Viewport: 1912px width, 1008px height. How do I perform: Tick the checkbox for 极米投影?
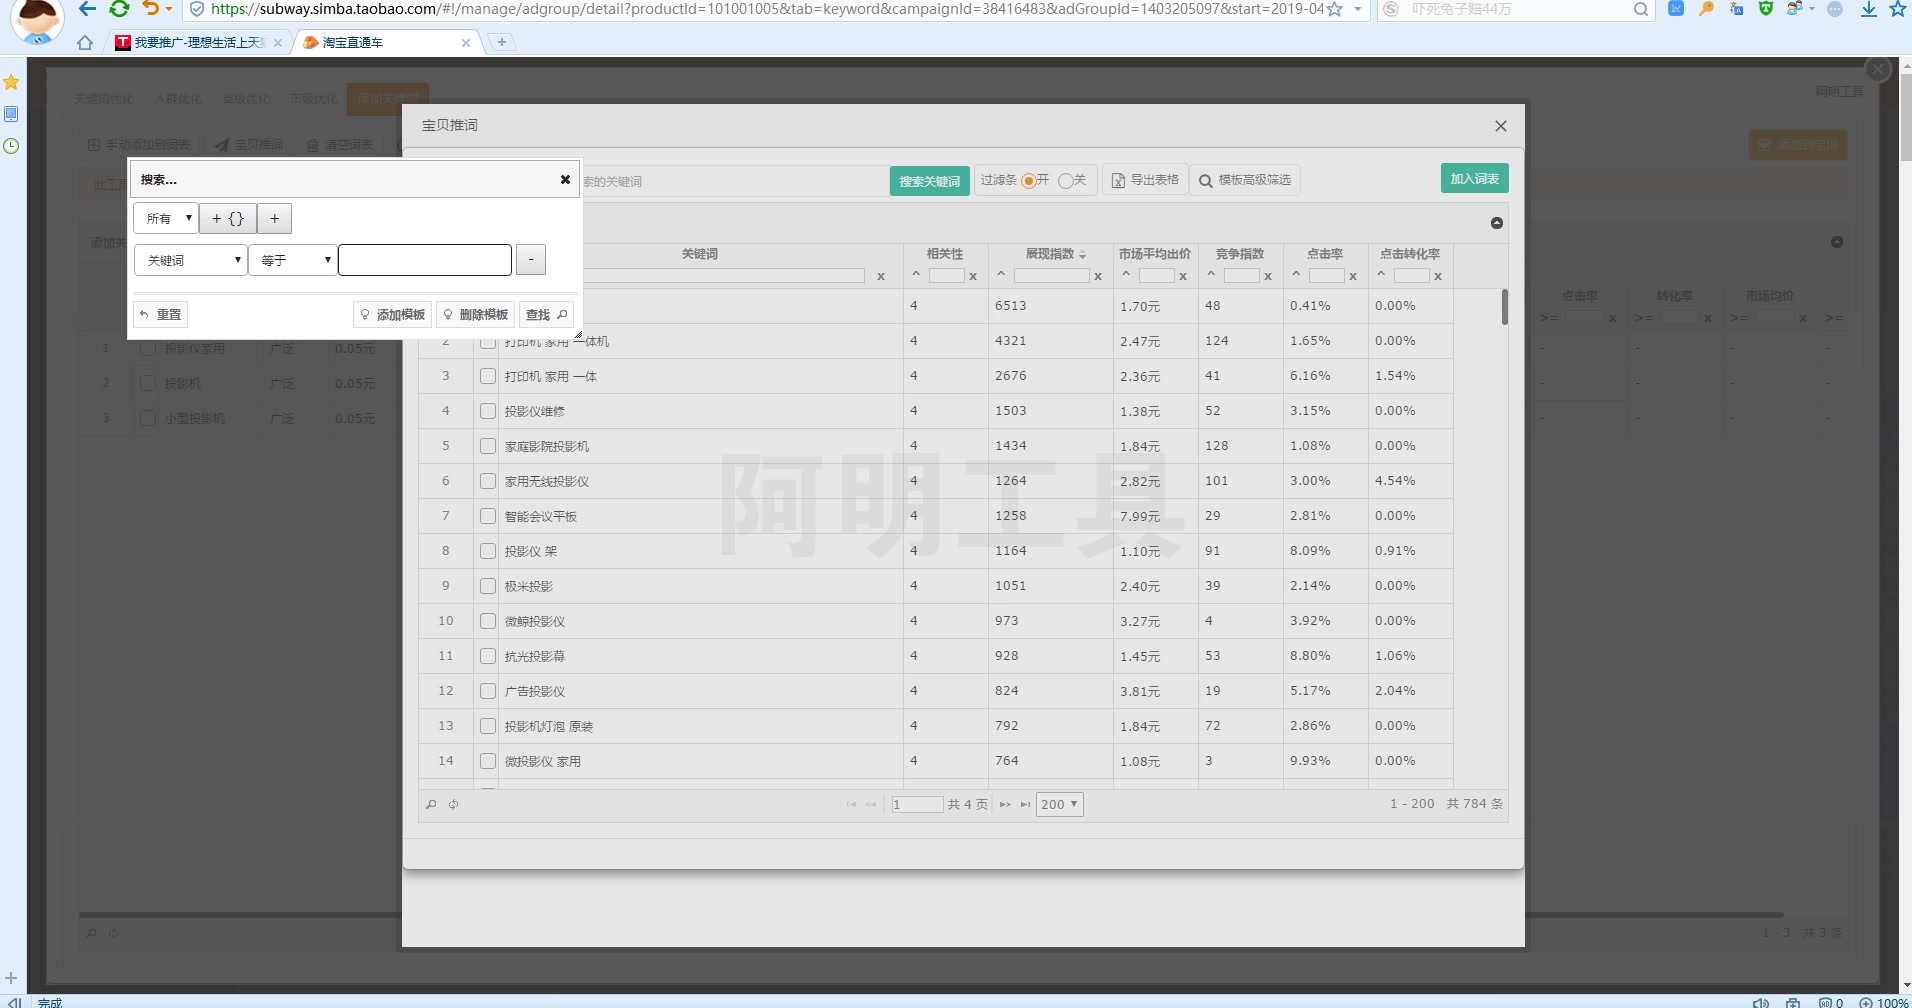(488, 586)
